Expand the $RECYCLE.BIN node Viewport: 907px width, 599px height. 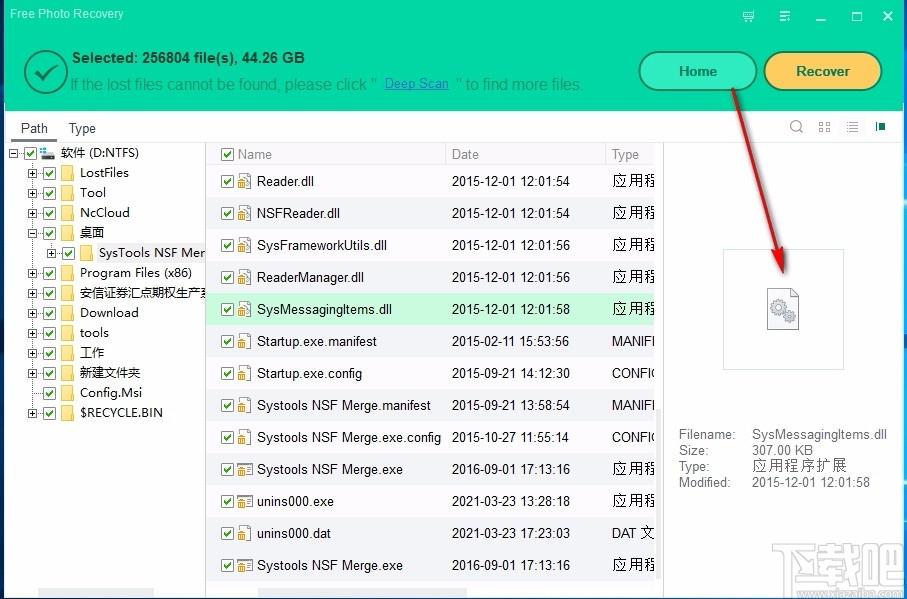pos(32,413)
